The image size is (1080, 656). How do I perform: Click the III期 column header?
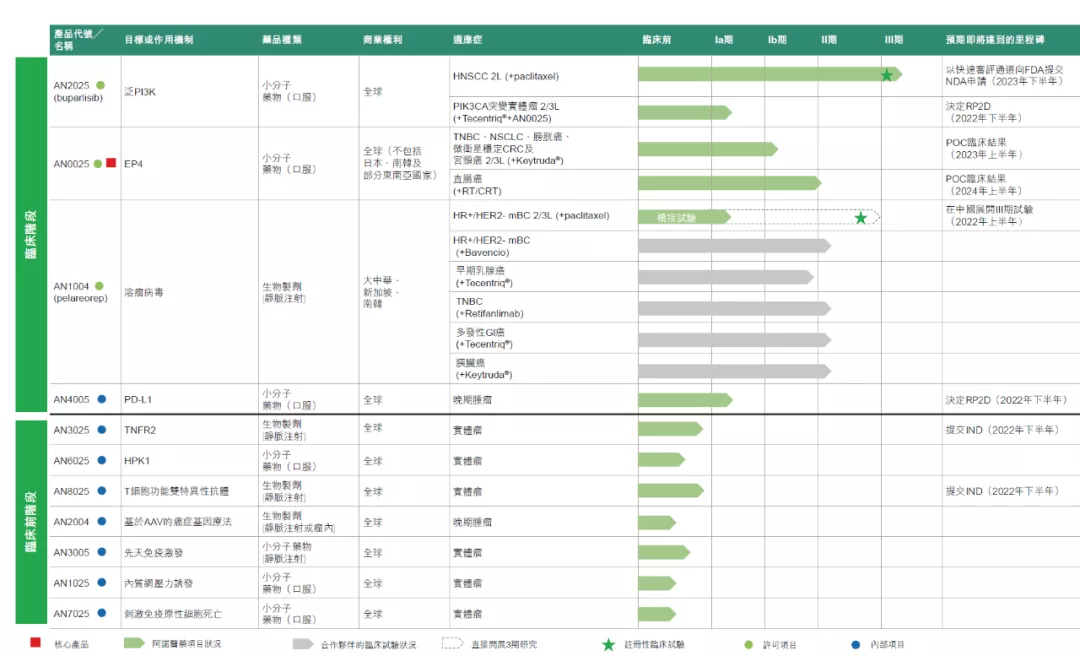(x=894, y=40)
